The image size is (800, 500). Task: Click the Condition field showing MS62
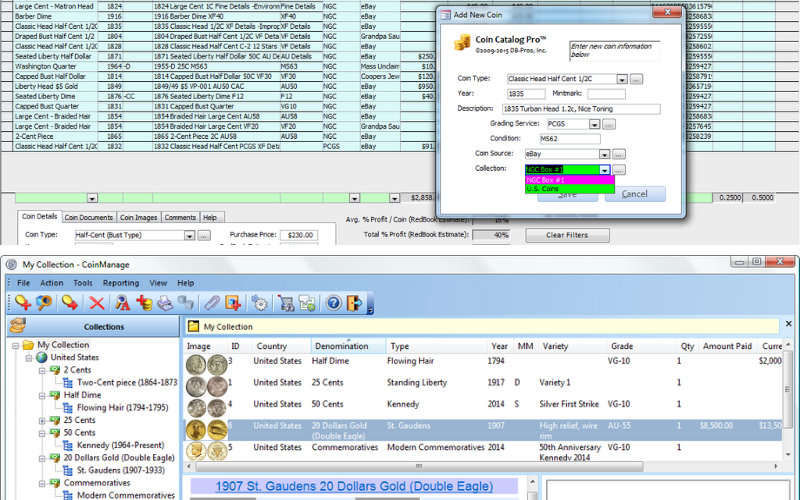coord(570,139)
